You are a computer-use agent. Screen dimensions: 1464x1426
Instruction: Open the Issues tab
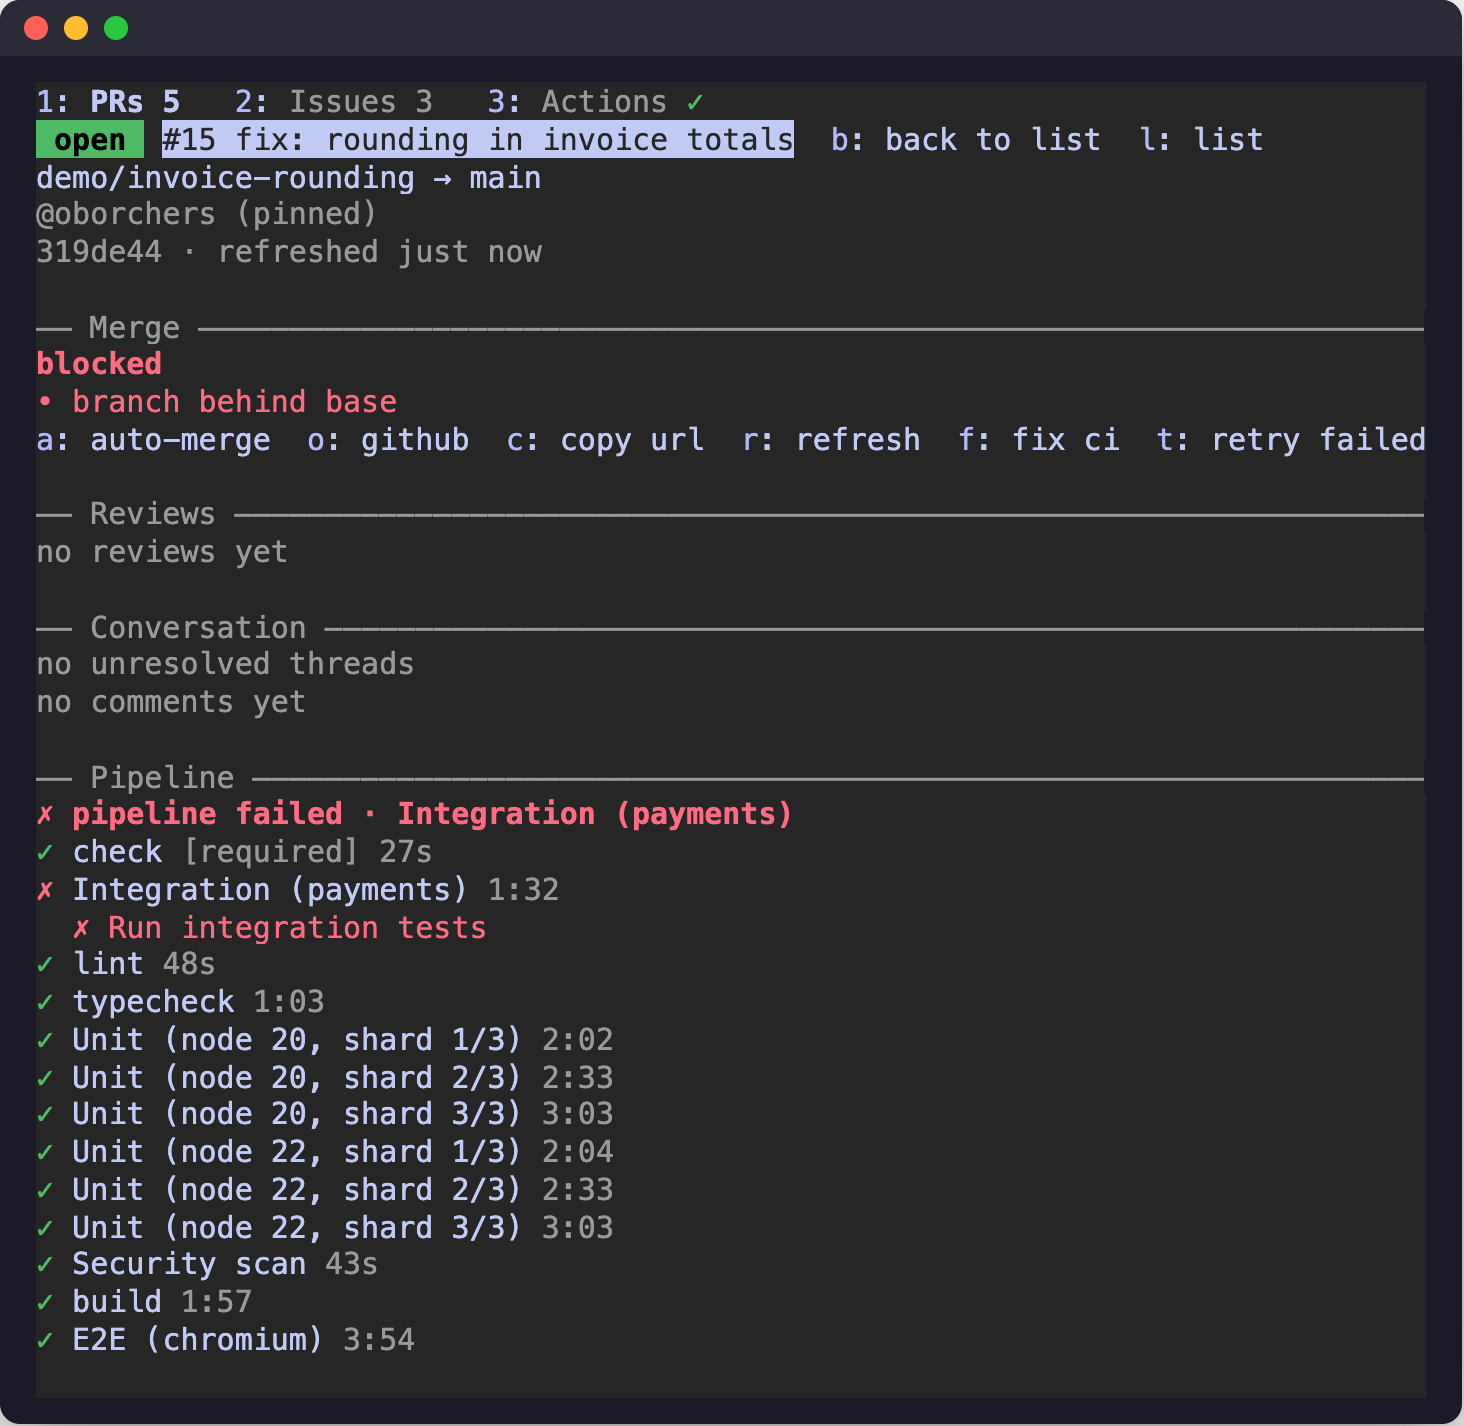334,102
